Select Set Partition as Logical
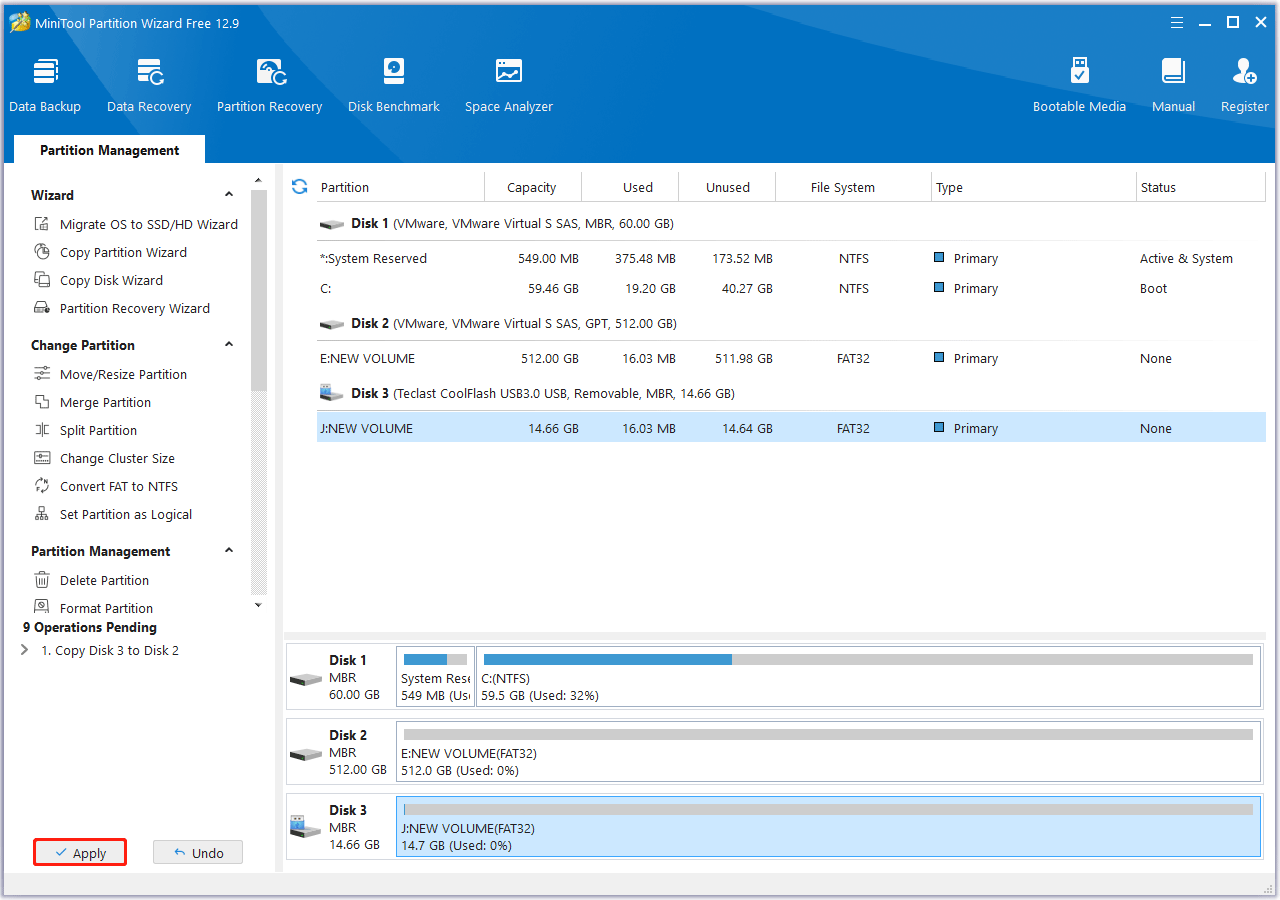This screenshot has width=1280, height=900. 113,514
